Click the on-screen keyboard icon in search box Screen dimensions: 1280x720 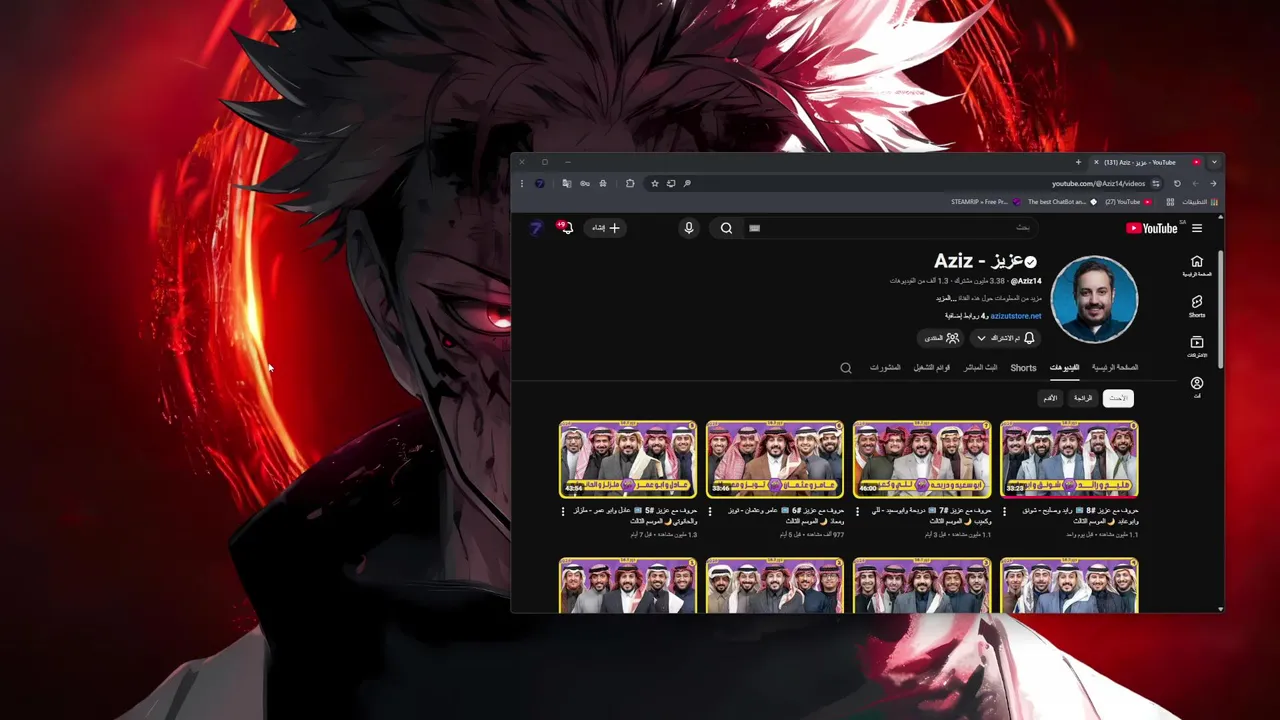[755, 228]
